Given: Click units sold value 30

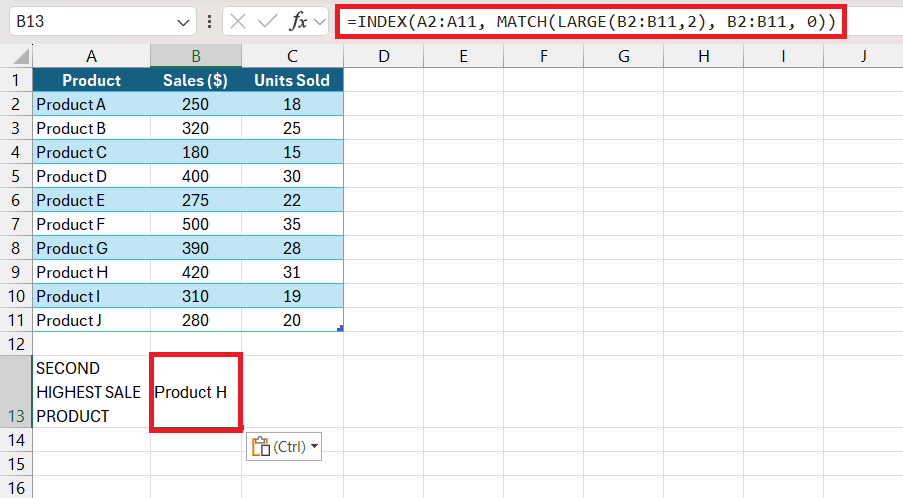Looking at the screenshot, I should [293, 176].
